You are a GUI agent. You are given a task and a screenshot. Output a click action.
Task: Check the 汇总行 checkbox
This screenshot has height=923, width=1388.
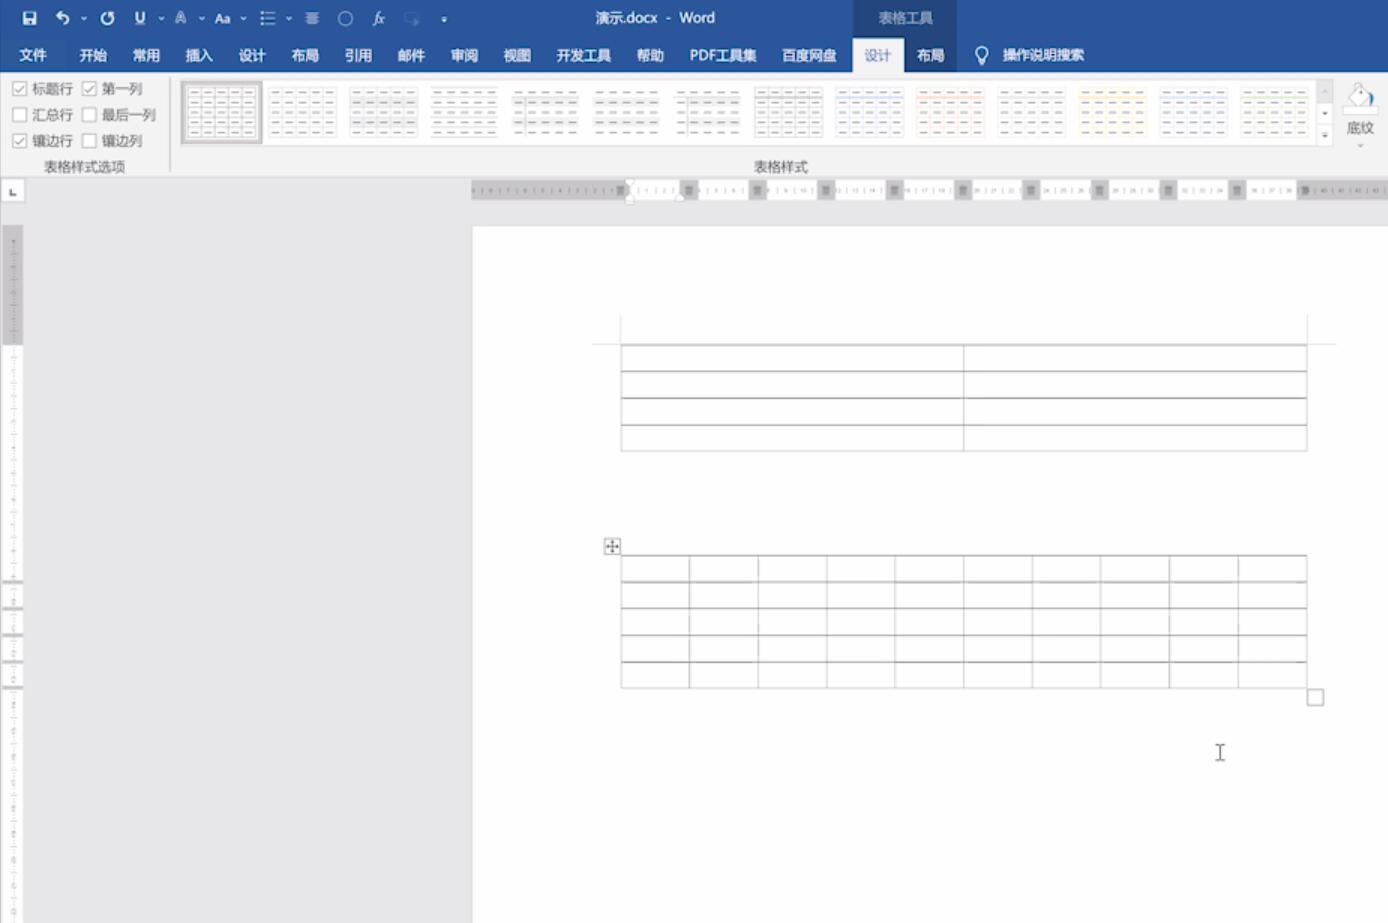(19, 115)
